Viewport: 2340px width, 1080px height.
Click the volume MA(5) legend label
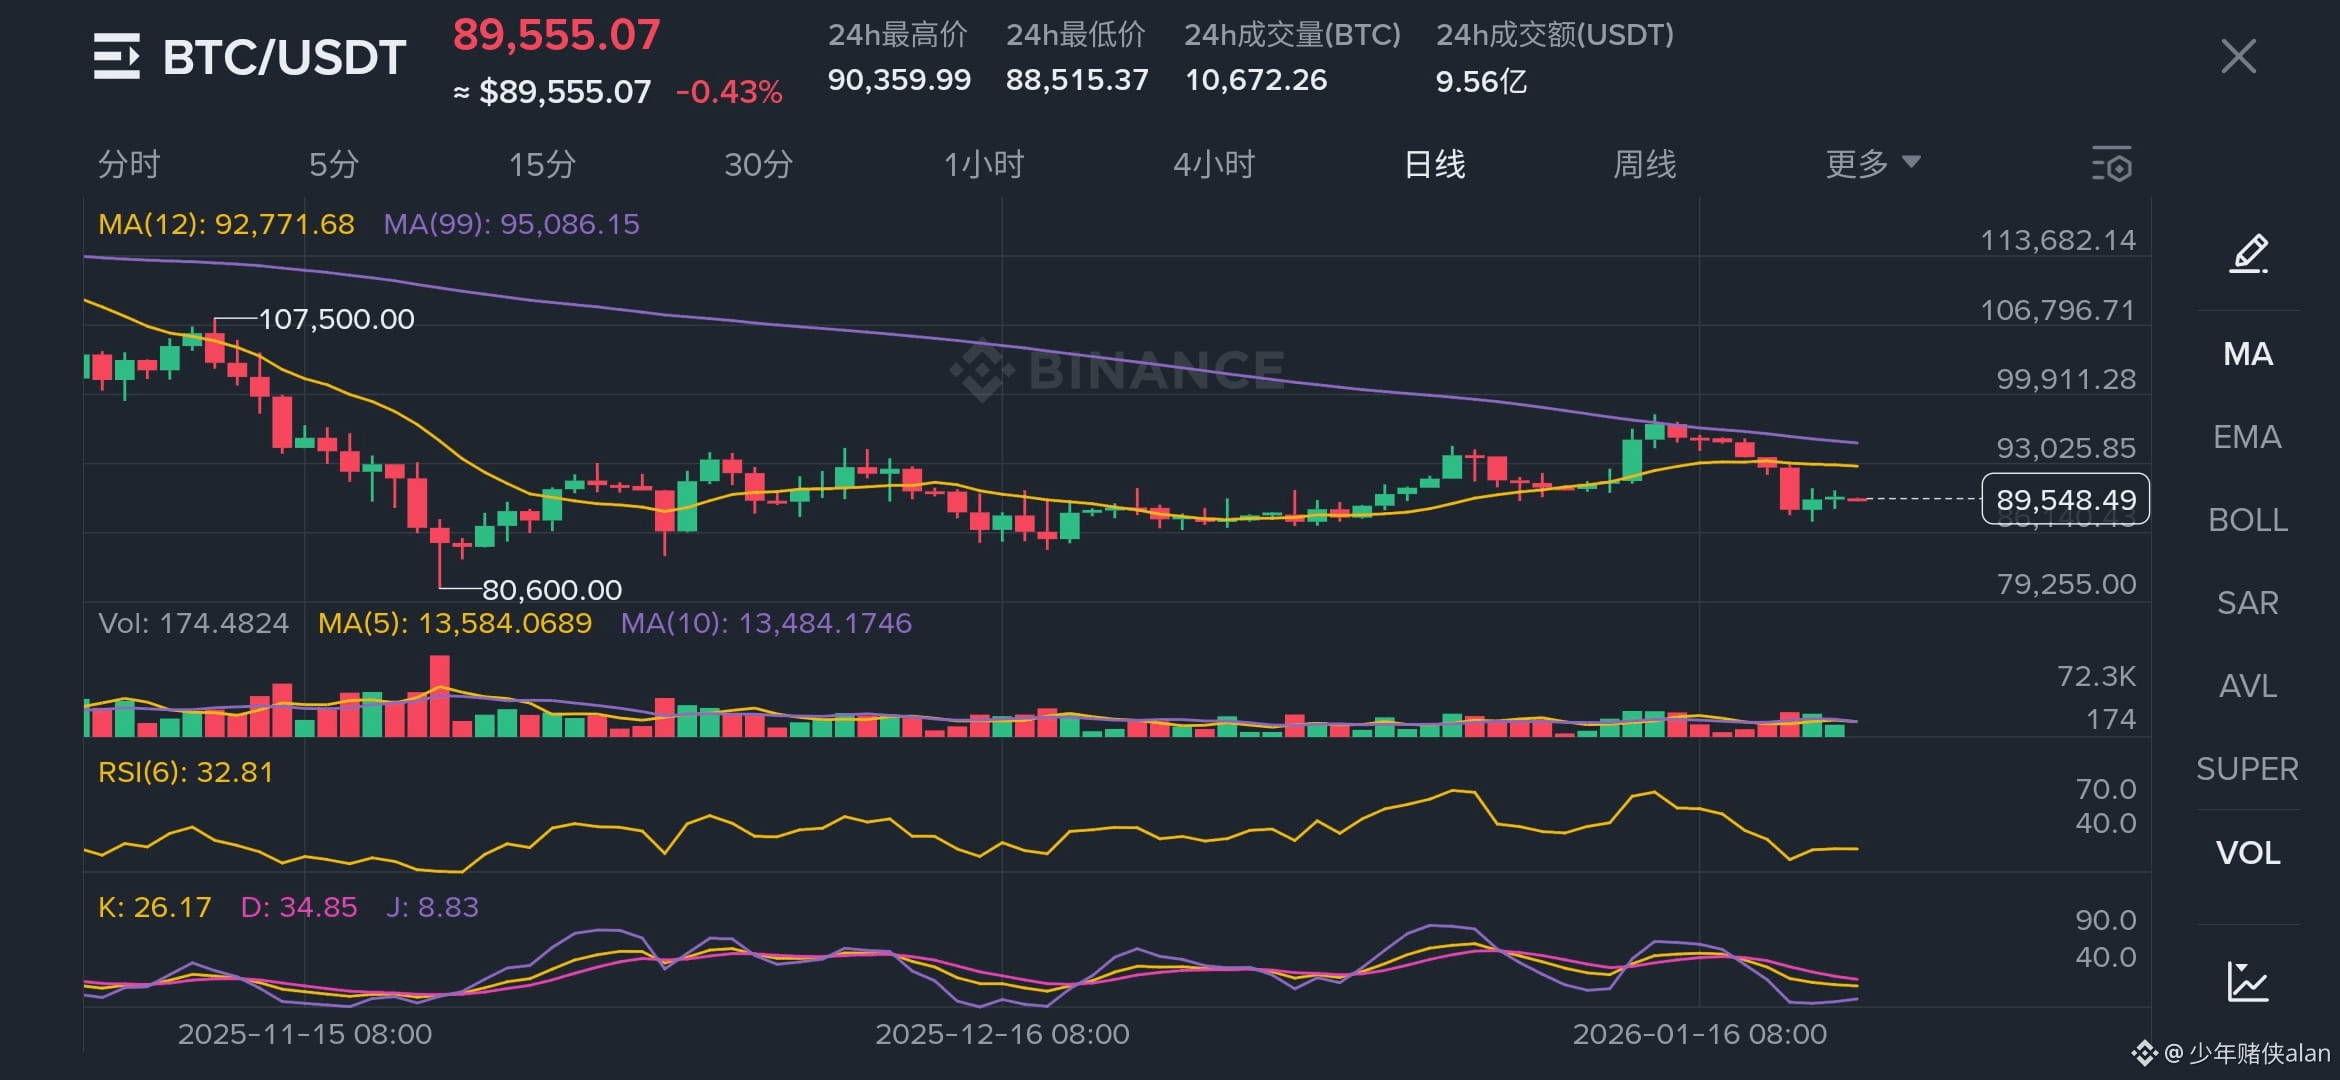[455, 623]
